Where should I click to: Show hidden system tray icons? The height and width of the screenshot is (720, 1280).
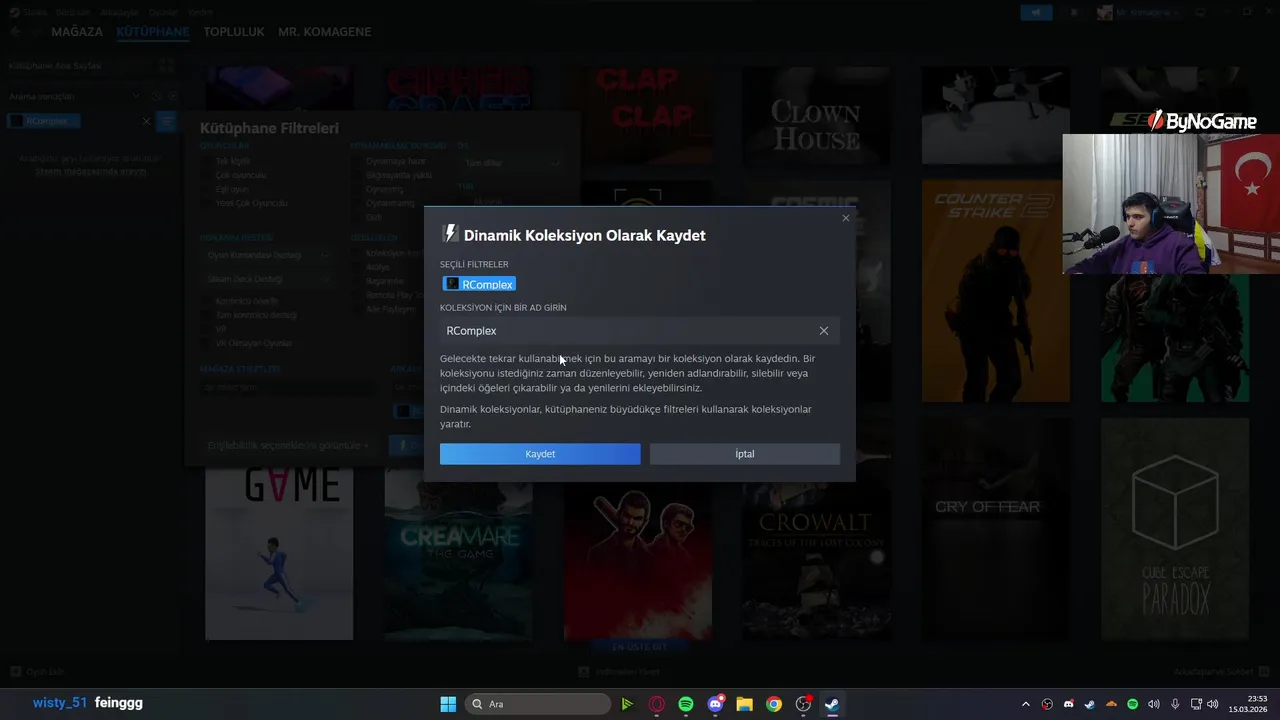click(x=1025, y=704)
